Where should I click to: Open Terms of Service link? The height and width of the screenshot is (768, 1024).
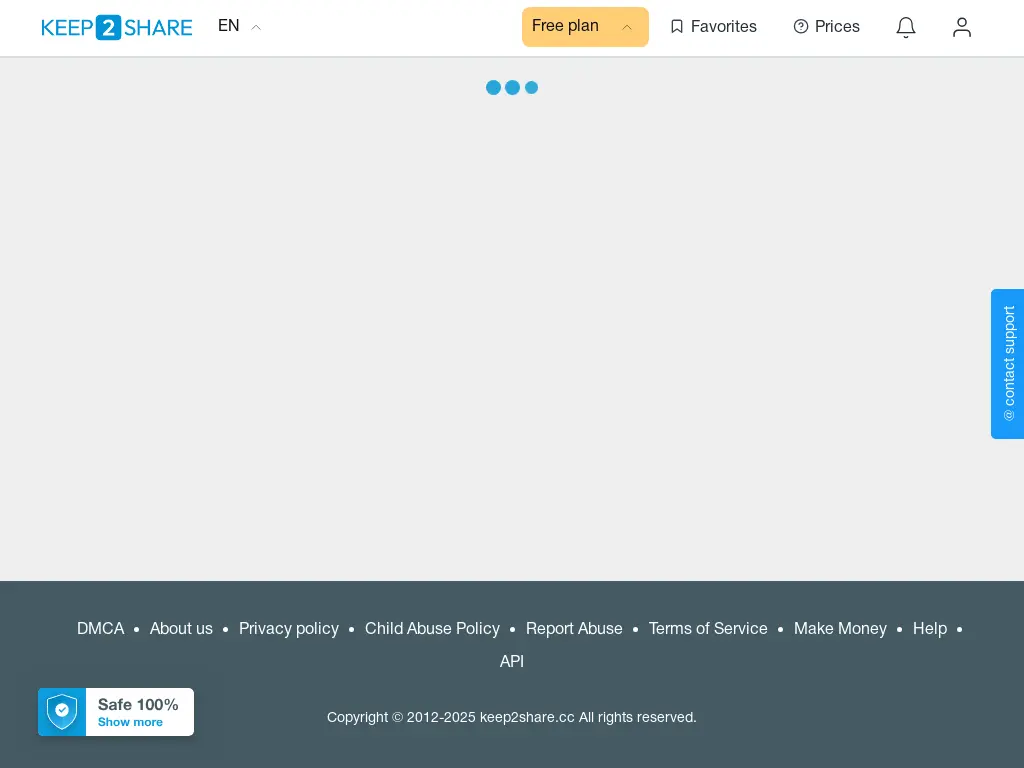(708, 629)
